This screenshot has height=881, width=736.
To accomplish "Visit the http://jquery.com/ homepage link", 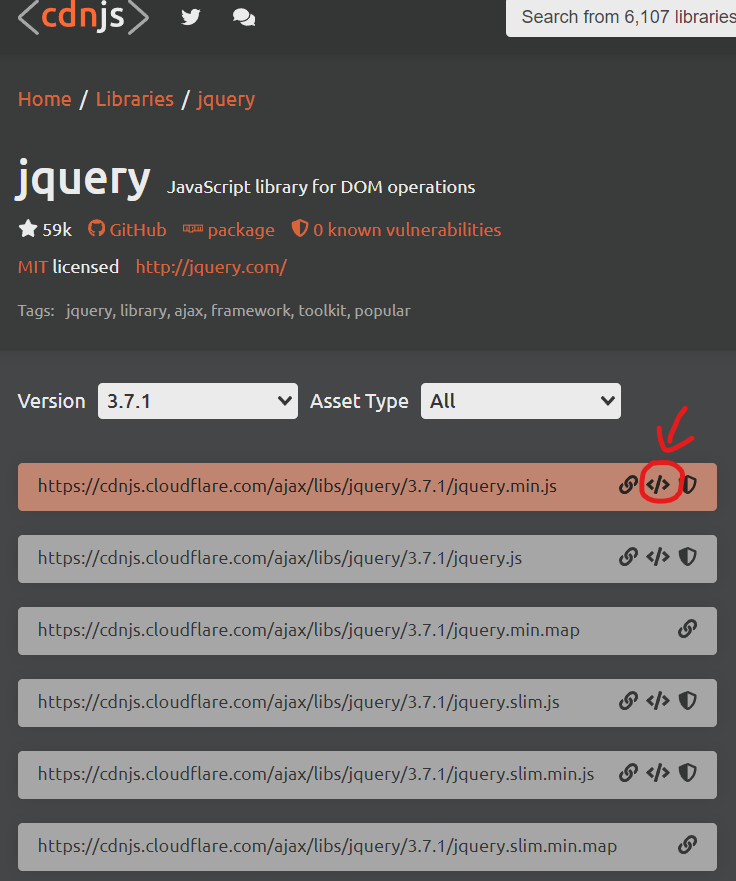I will 211,267.
